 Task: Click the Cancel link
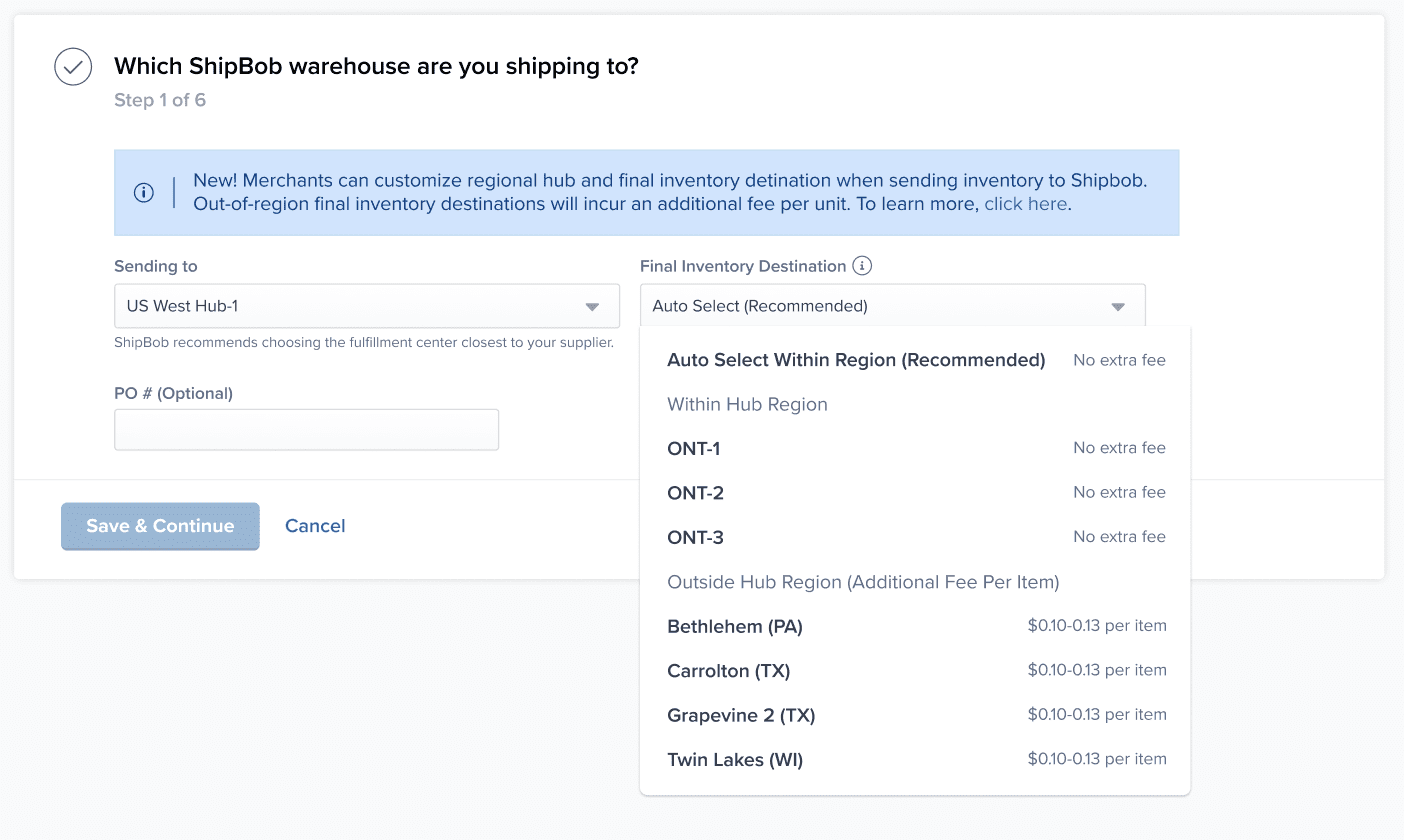315,526
